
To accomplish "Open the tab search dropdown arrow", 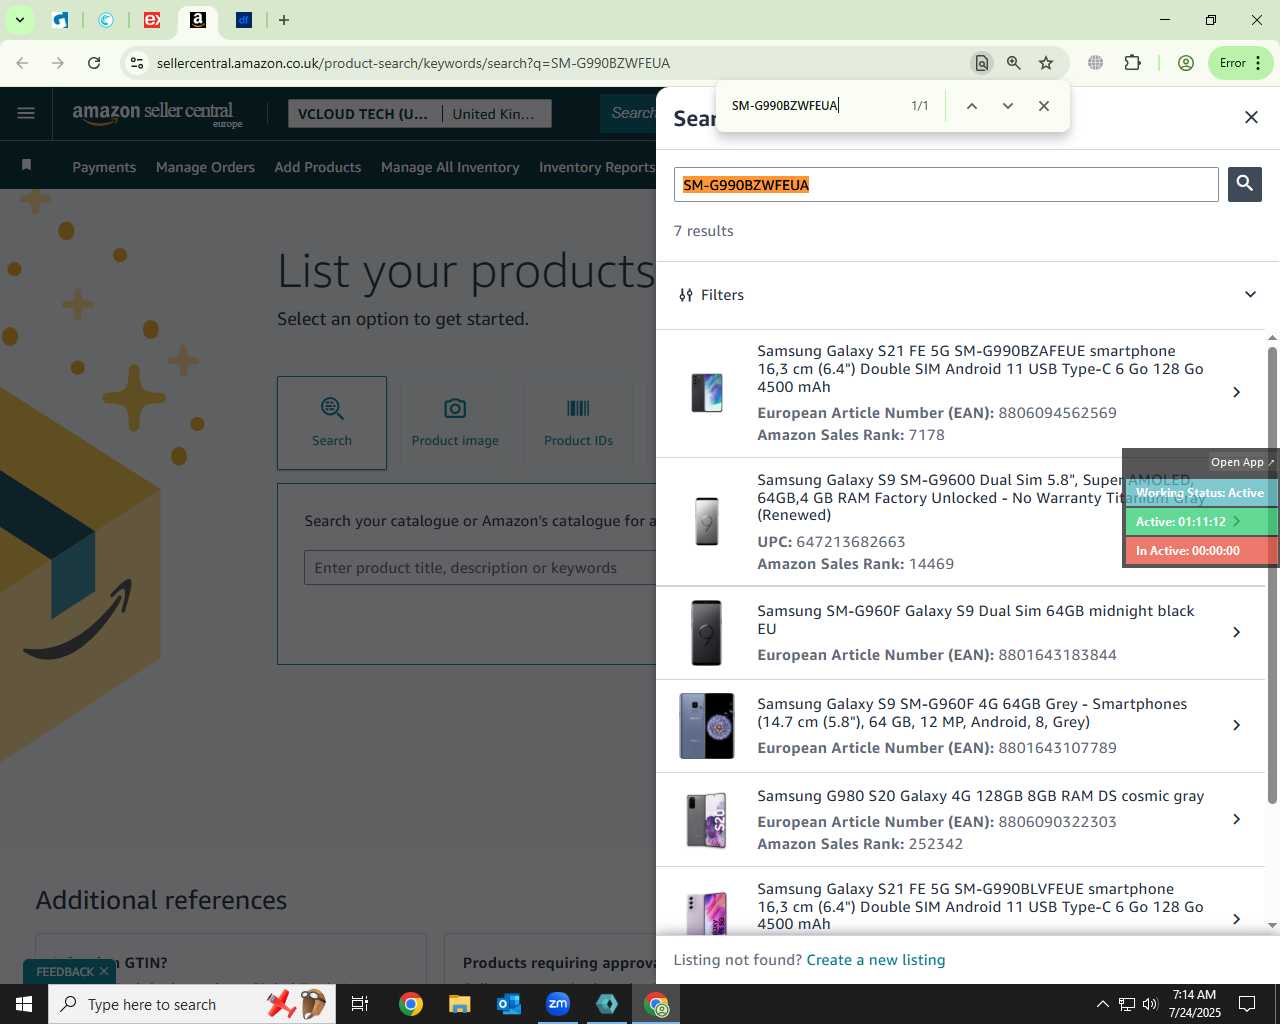I will click(x=19, y=20).
